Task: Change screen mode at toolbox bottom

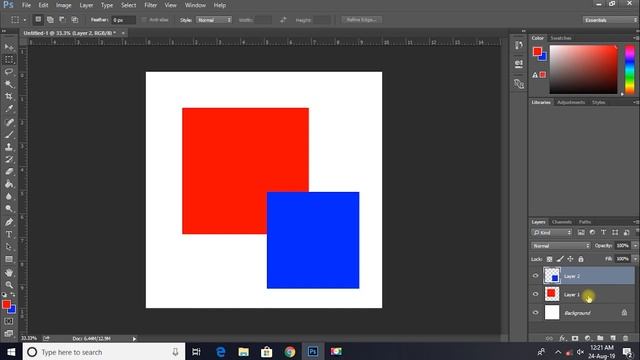Action: [9, 333]
